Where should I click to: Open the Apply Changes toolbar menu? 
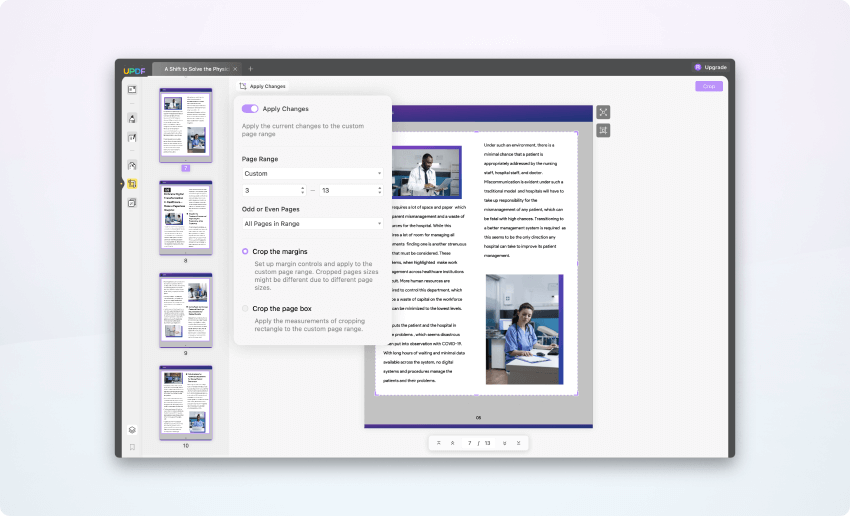263,86
